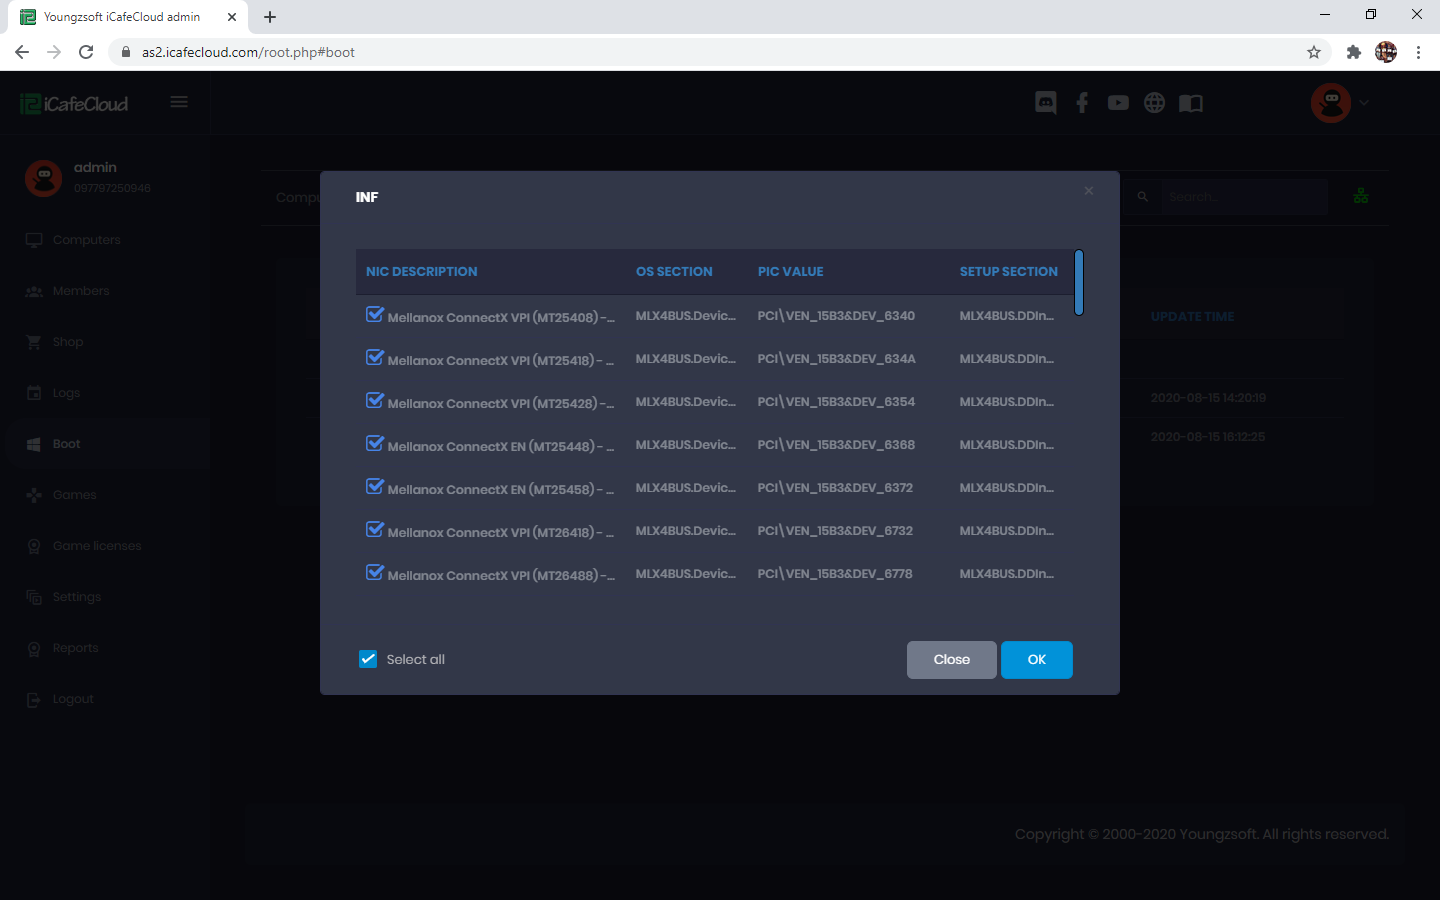
Task: Click the Discord icon in header
Action: tap(1045, 103)
